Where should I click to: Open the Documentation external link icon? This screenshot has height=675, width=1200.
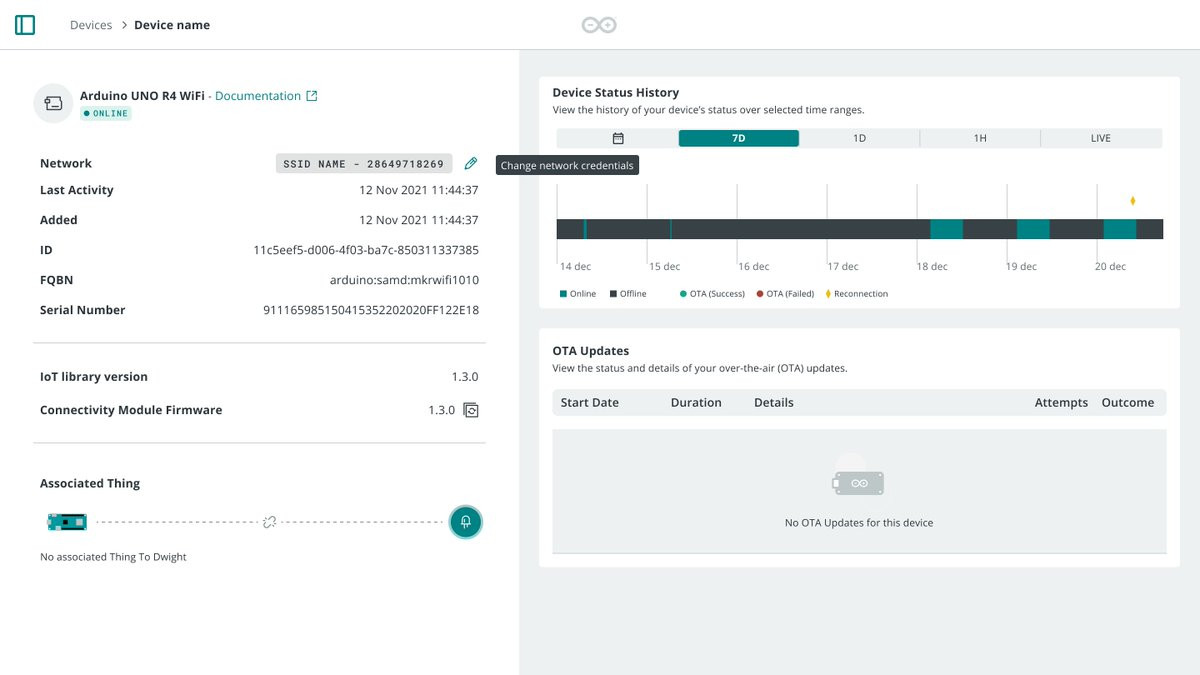[x=311, y=96]
